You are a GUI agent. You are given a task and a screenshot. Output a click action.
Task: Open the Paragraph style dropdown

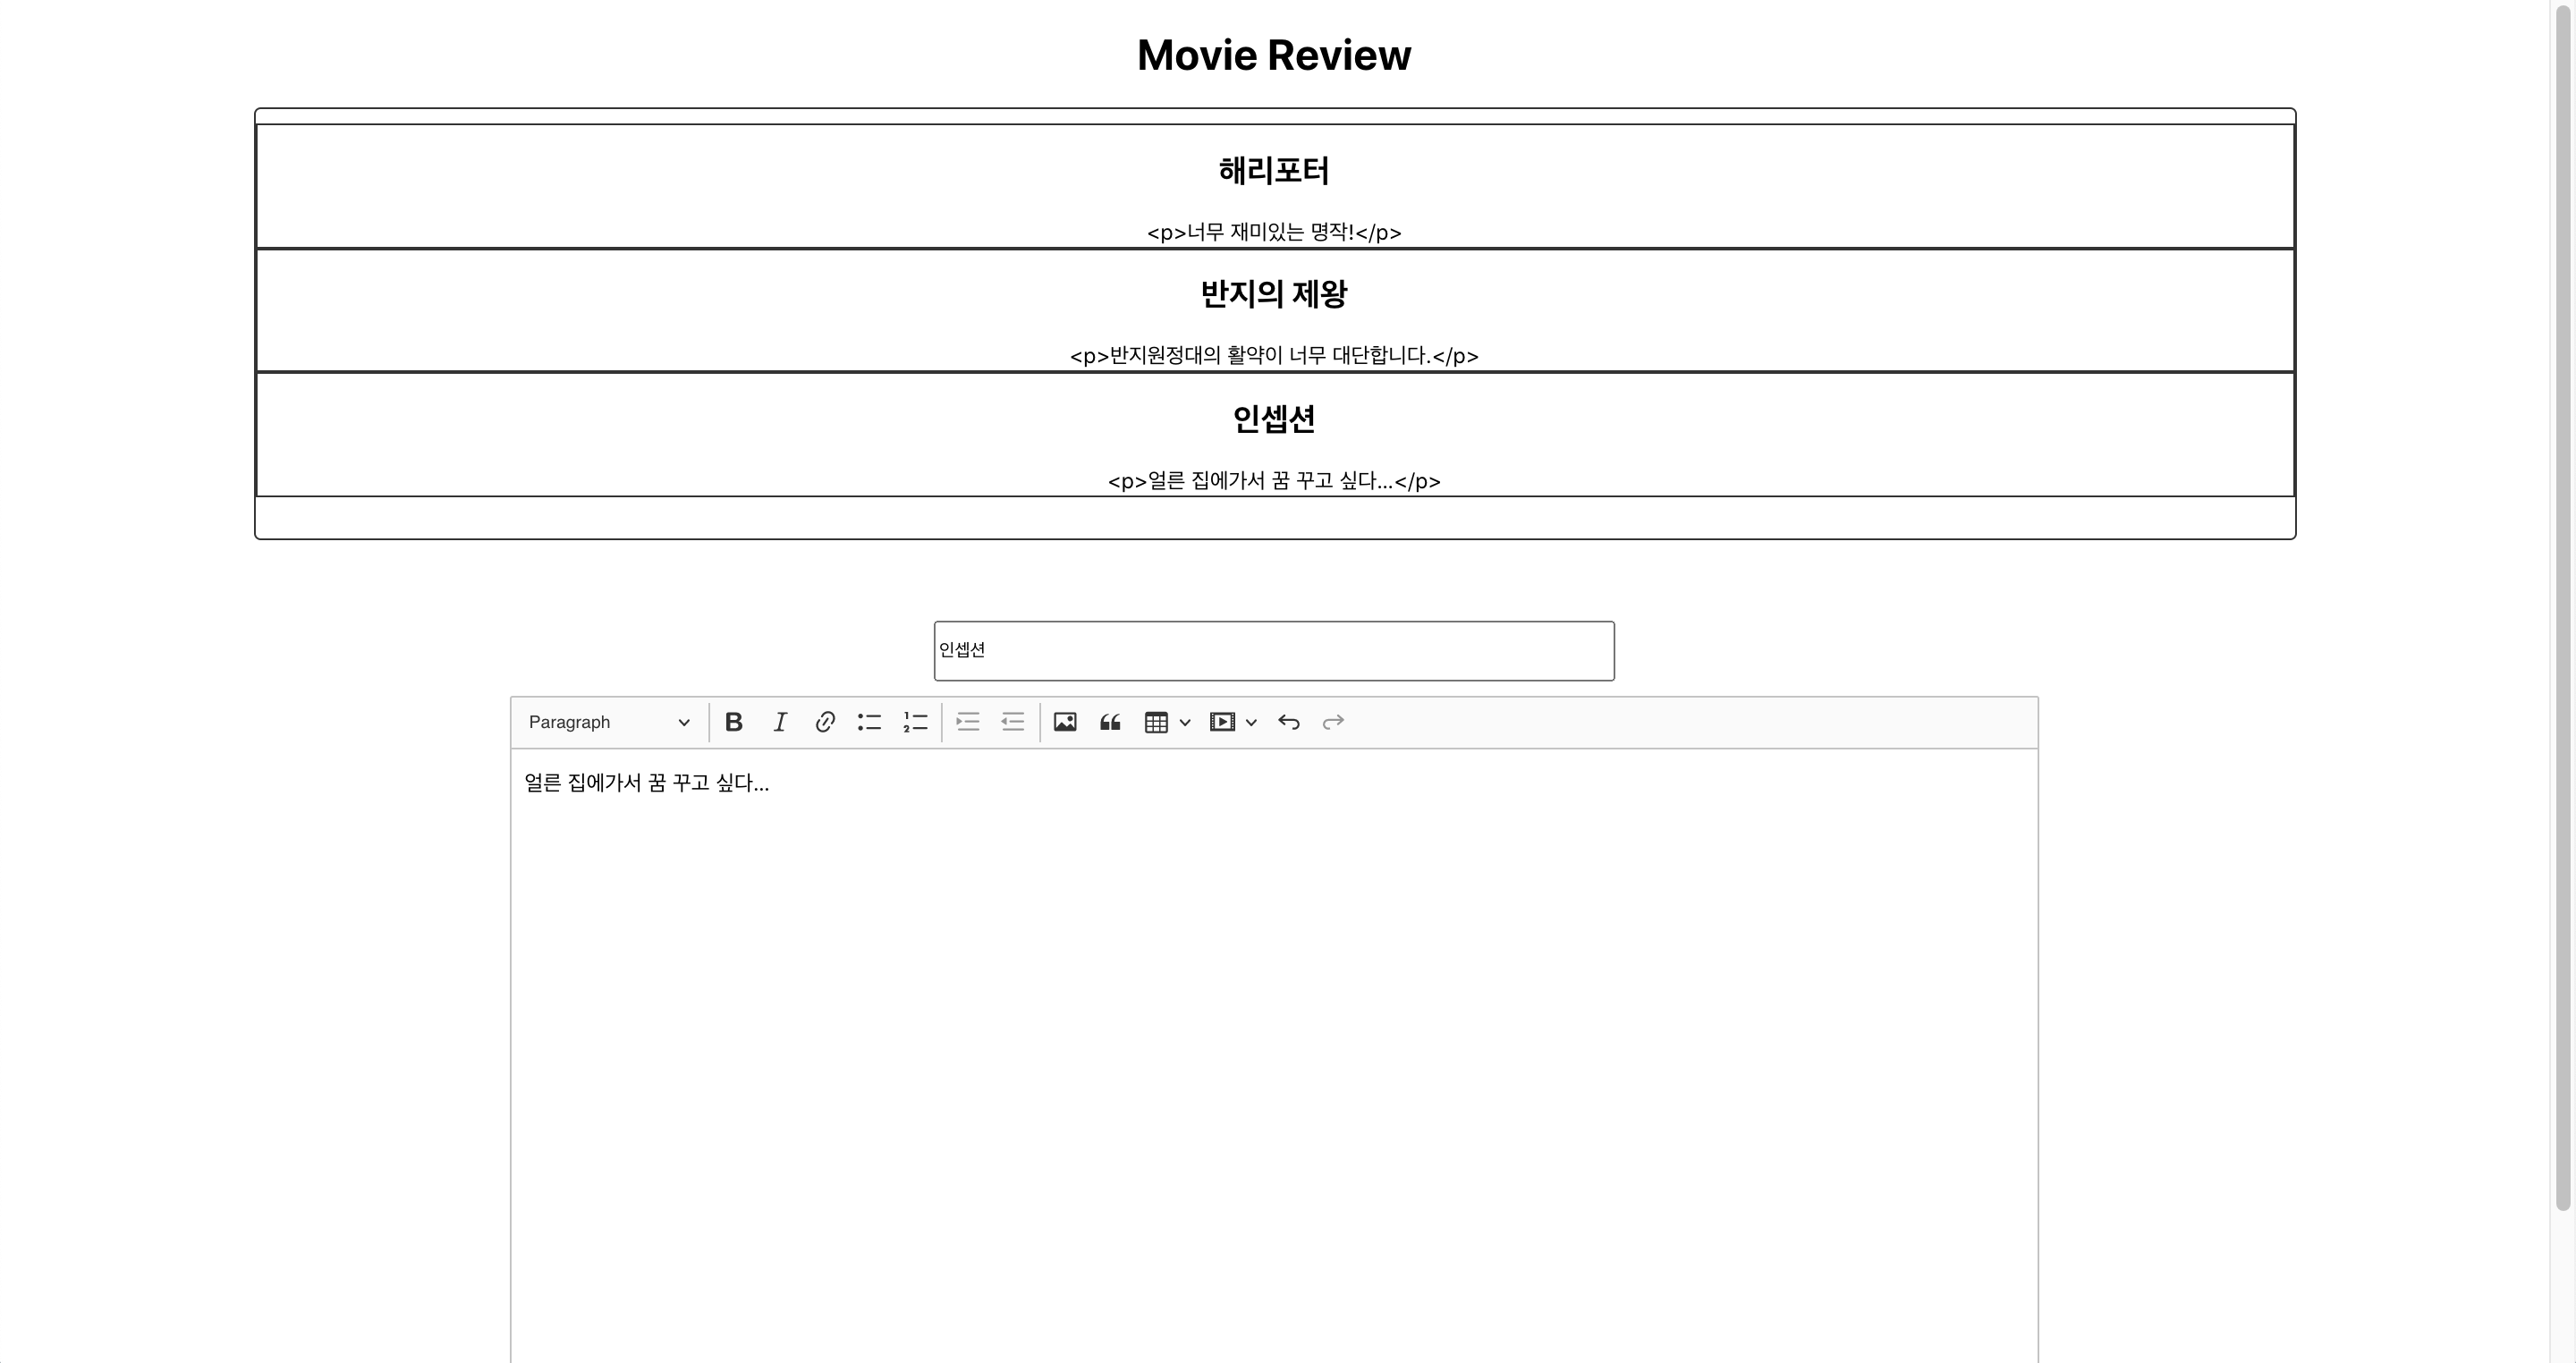click(x=606, y=721)
